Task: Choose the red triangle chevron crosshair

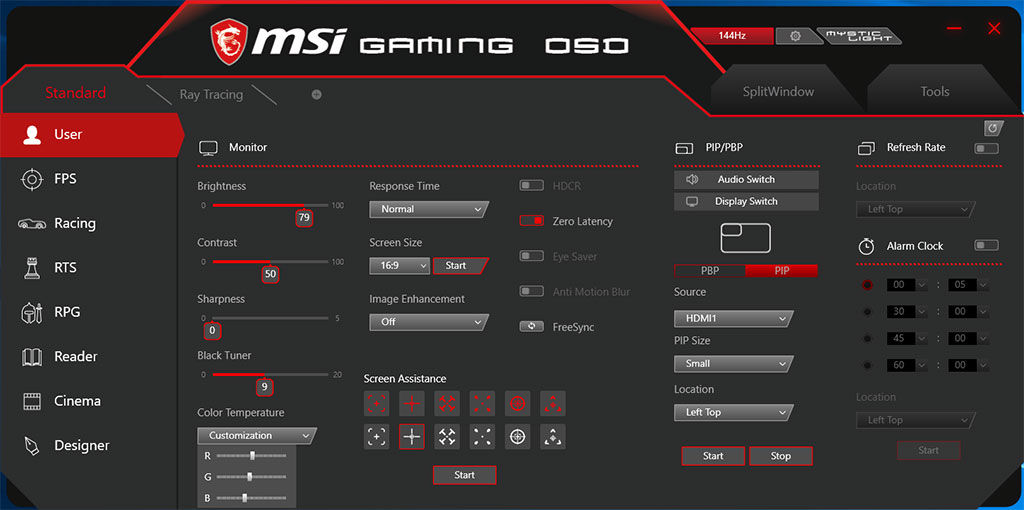Action: coord(552,404)
